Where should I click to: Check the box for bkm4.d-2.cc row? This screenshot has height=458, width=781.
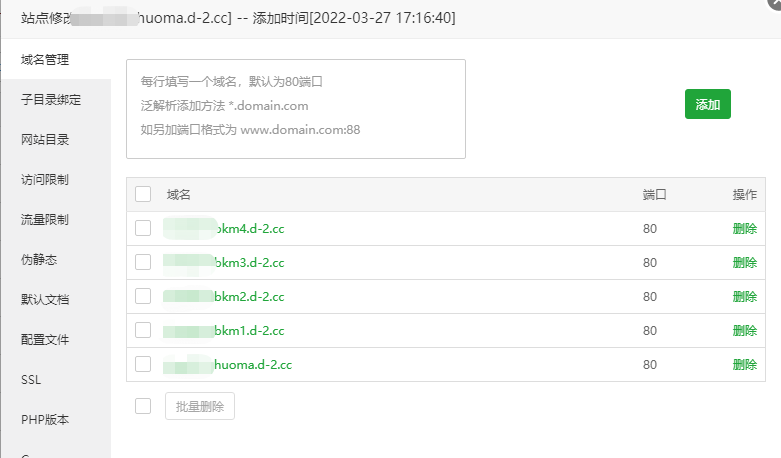coord(143,228)
